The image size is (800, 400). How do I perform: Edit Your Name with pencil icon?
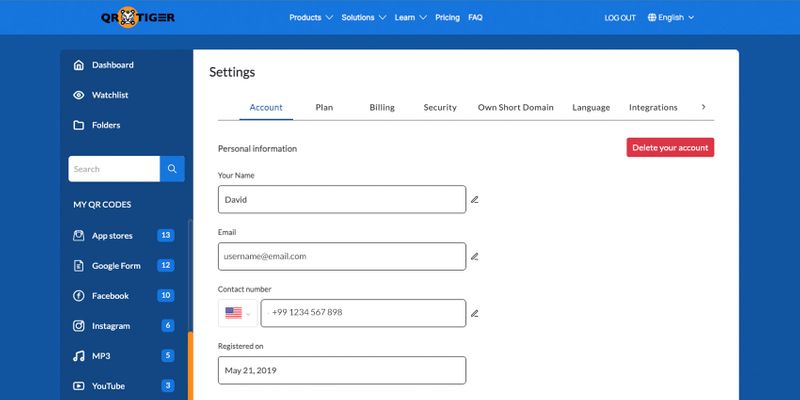[x=474, y=199]
